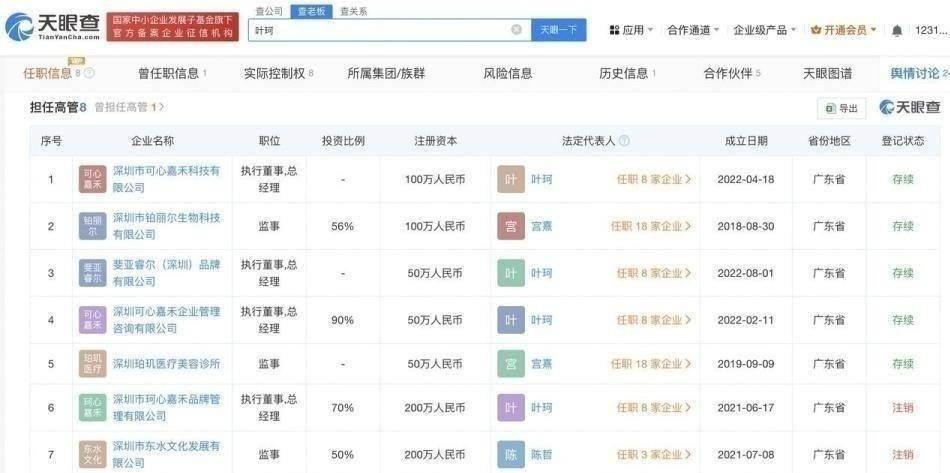The image size is (950, 473).
Task: Open the 所属集团/族群 tab
Action: pos(386,73)
